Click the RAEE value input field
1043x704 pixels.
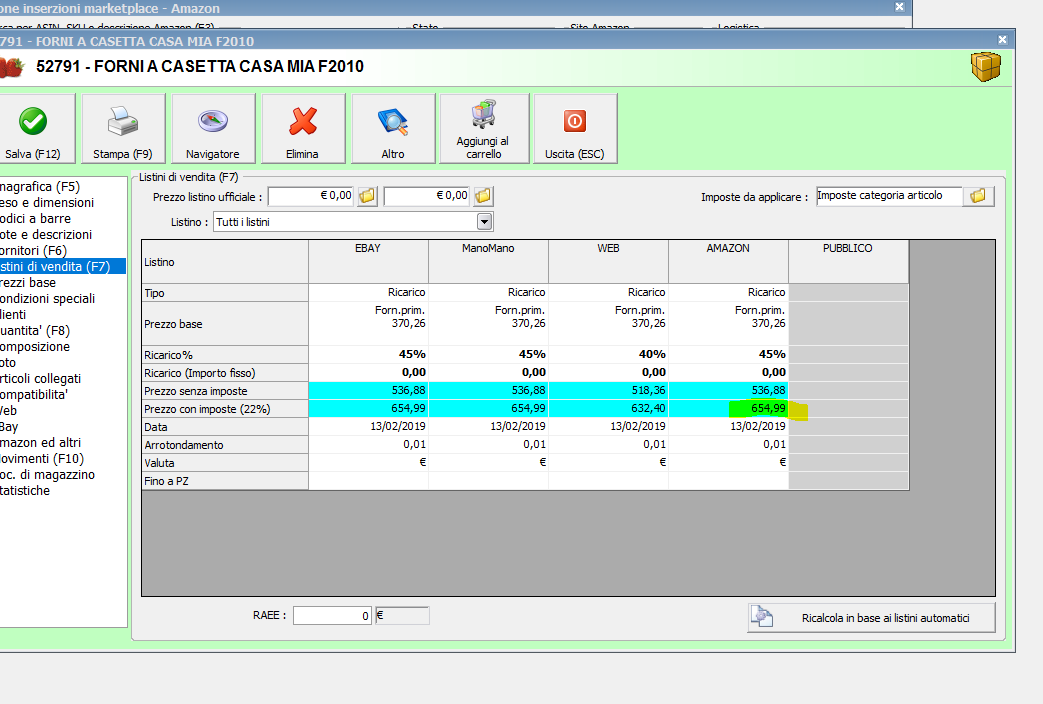tap(332, 616)
